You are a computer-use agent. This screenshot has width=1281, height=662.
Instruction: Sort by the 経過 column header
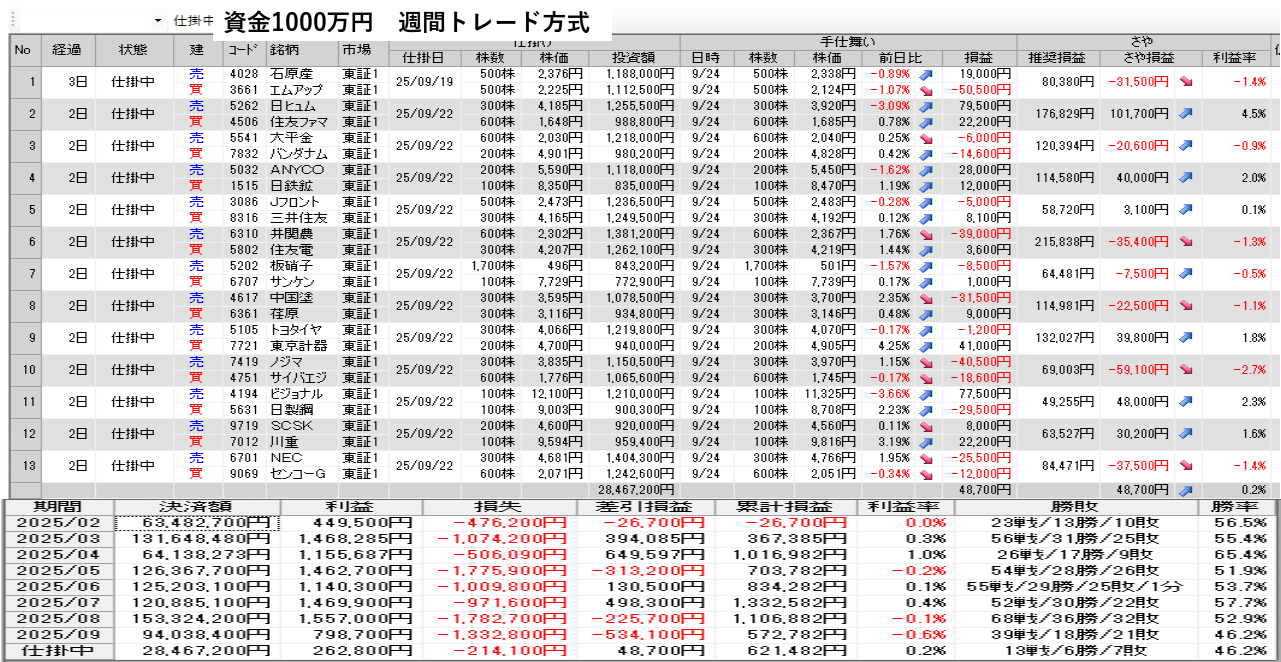tap(67, 50)
